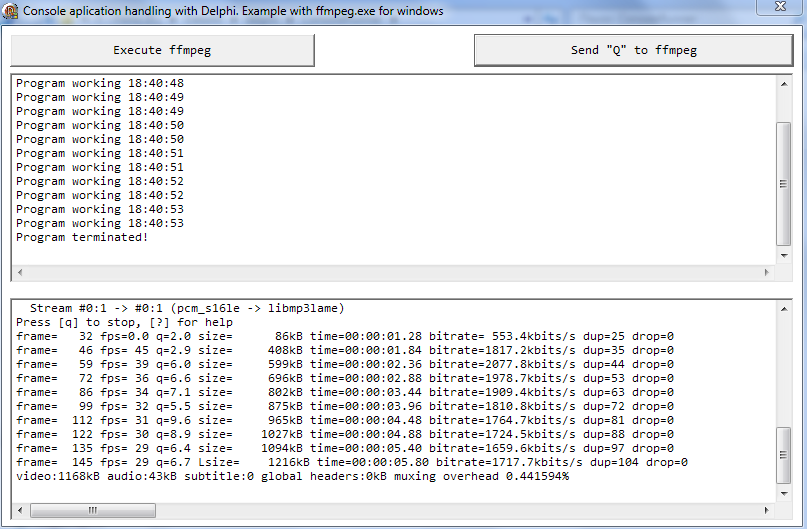Image resolution: width=807 pixels, height=529 pixels.
Task: Click the frame= 122 output line
Action: pyautogui.click(x=345, y=434)
